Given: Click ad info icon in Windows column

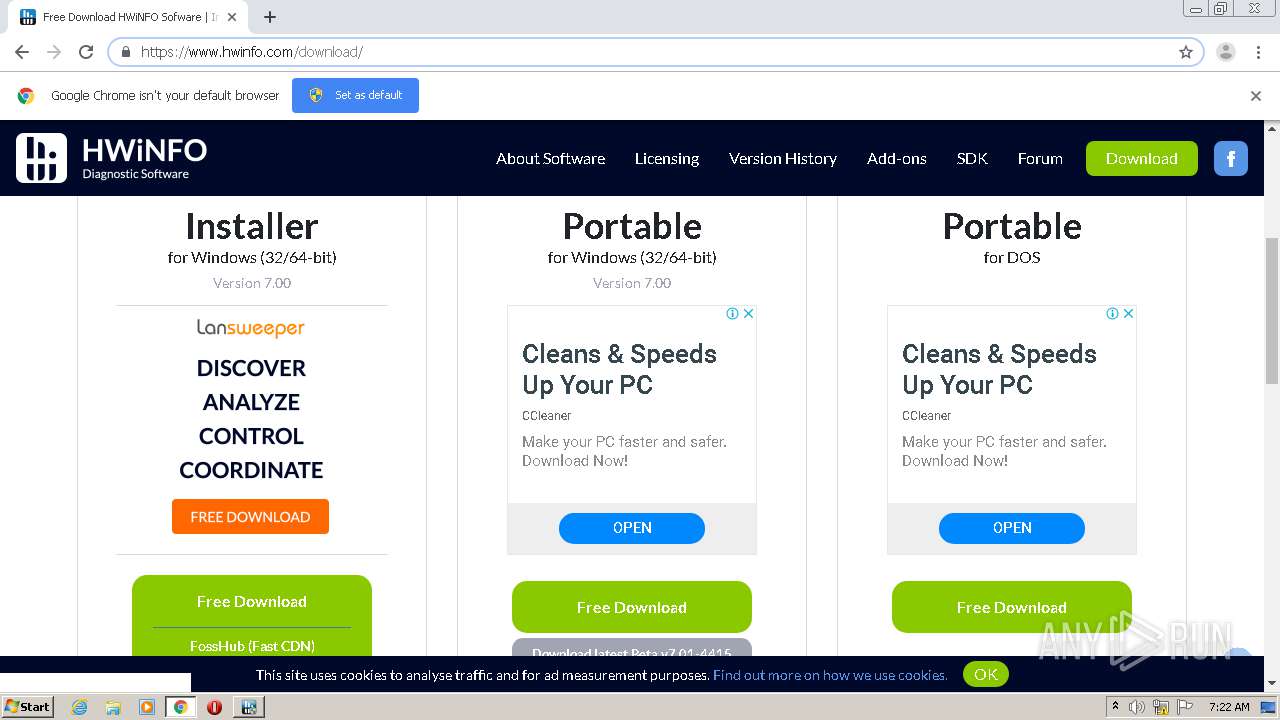Looking at the screenshot, I should tap(732, 313).
